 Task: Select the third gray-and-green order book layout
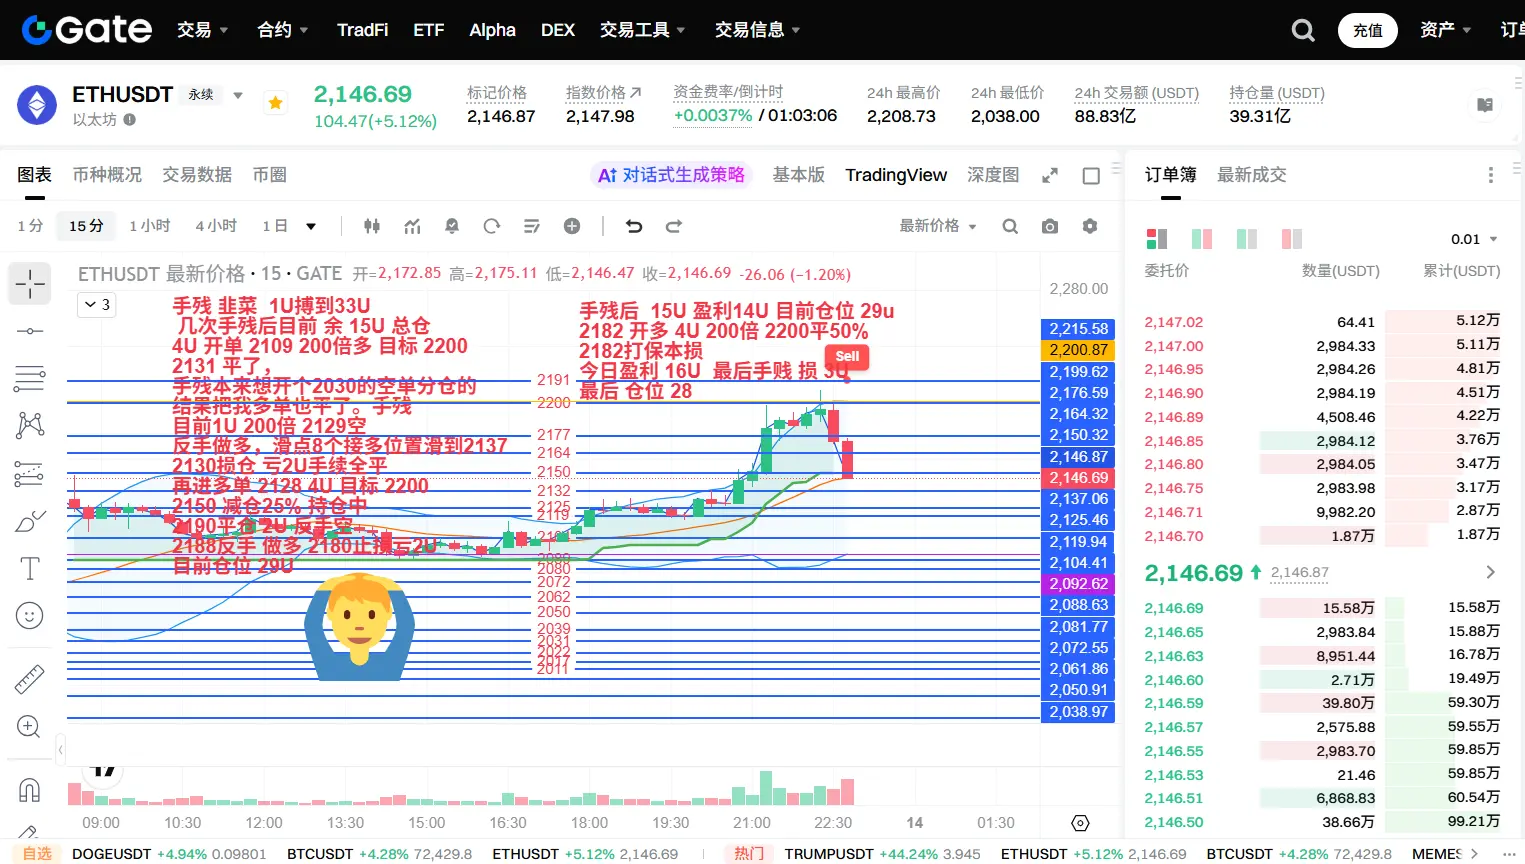click(1247, 239)
